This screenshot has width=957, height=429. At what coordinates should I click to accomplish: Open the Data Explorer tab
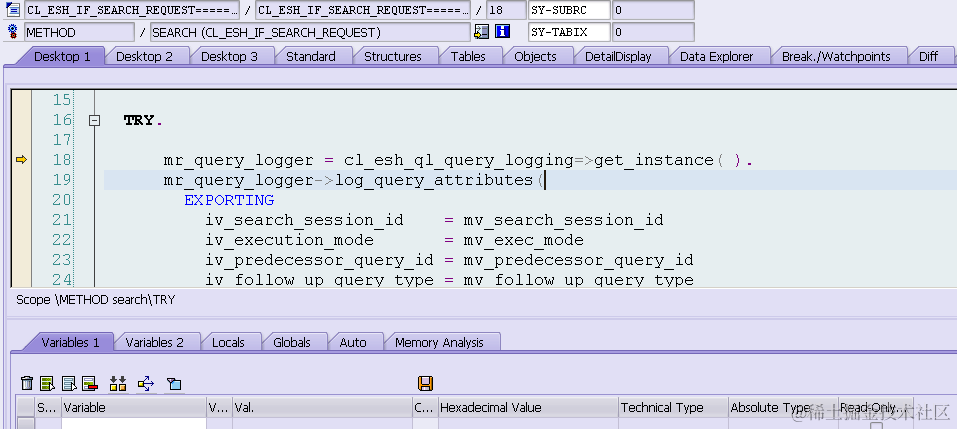716,56
